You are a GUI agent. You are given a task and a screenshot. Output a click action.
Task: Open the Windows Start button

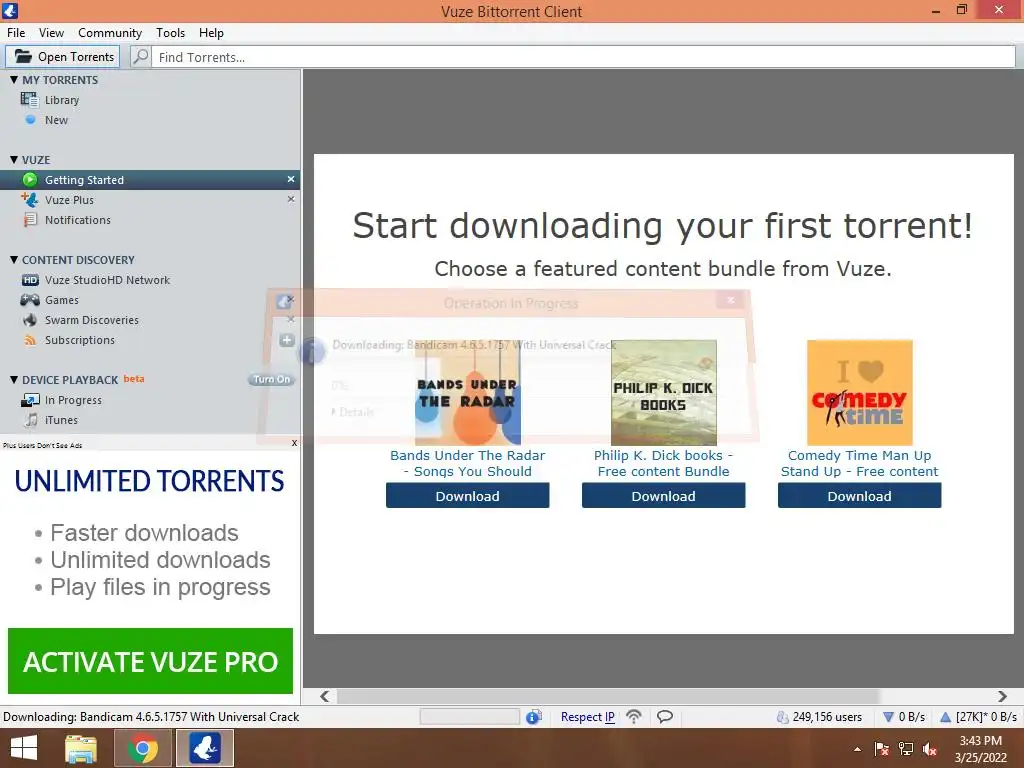24,748
